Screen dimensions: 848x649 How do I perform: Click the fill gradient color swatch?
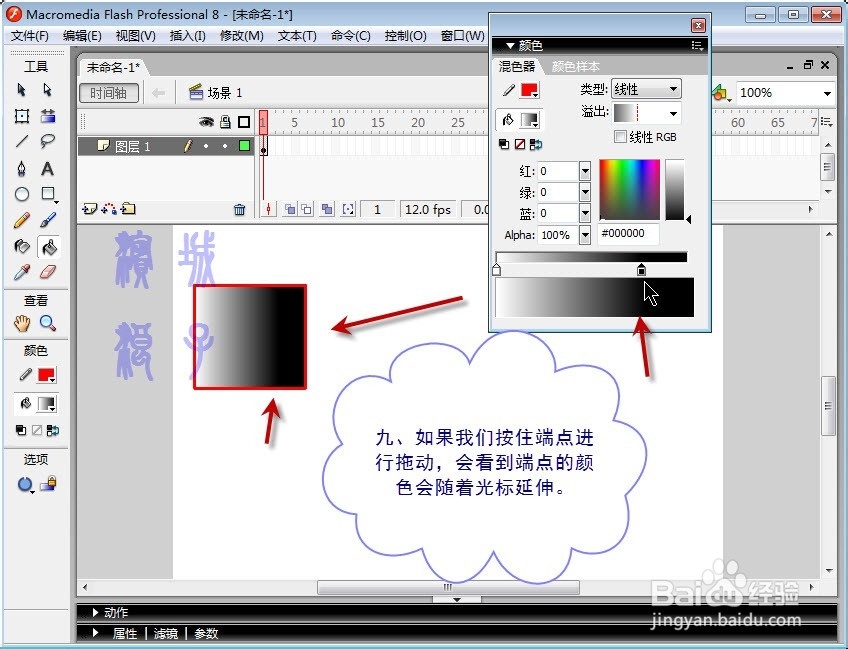pos(529,117)
